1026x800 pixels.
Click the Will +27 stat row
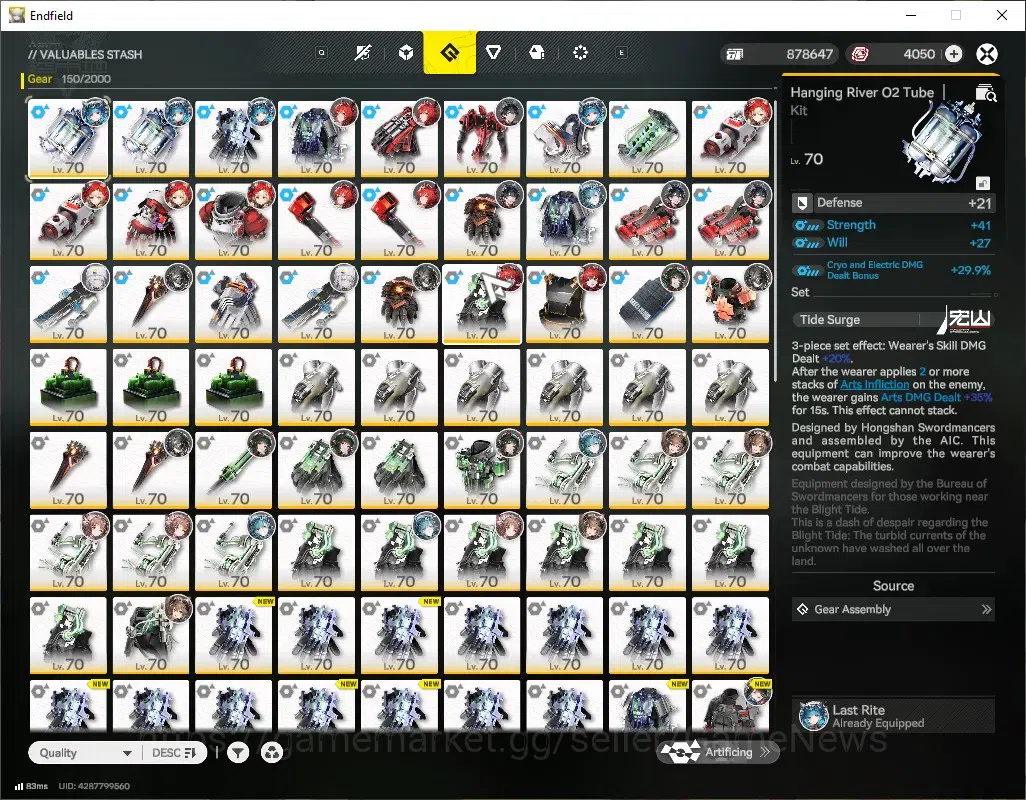tap(893, 243)
